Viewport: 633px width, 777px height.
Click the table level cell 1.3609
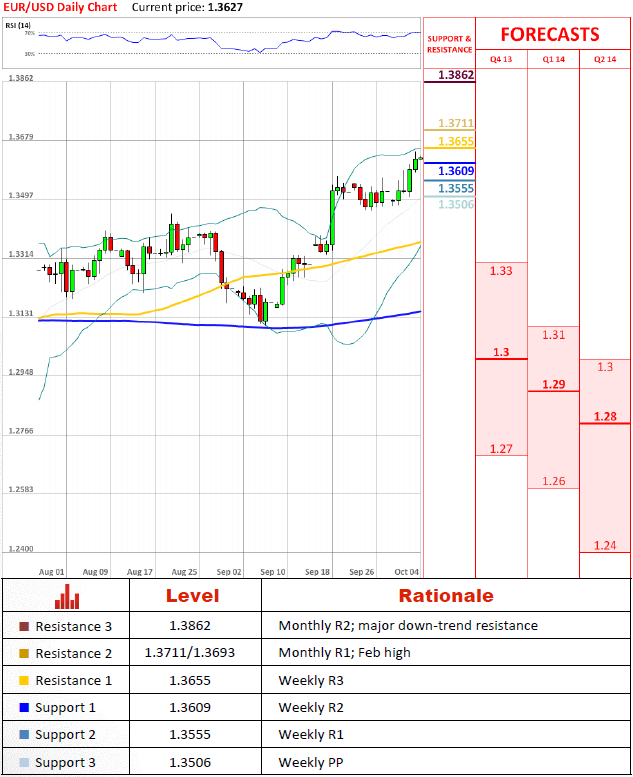coord(190,707)
